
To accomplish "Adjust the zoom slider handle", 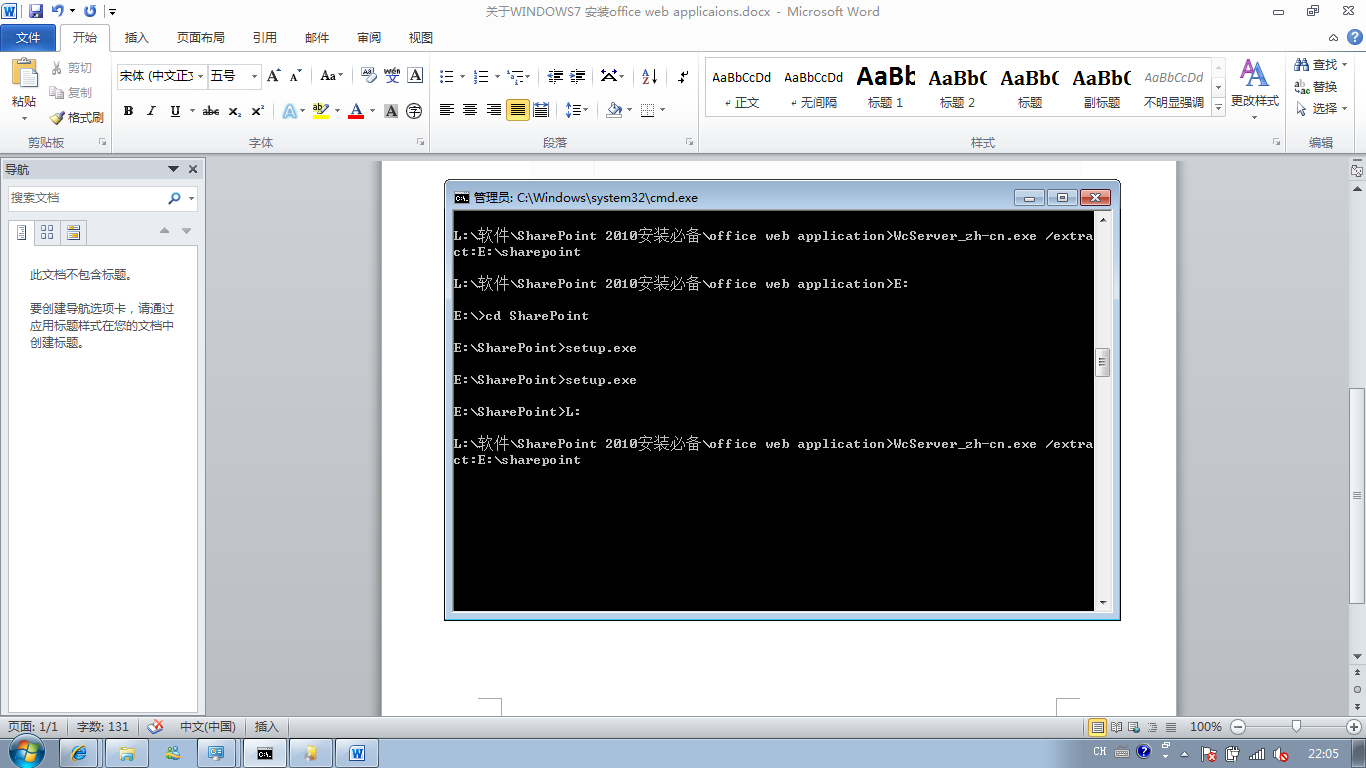I will click(1296, 727).
